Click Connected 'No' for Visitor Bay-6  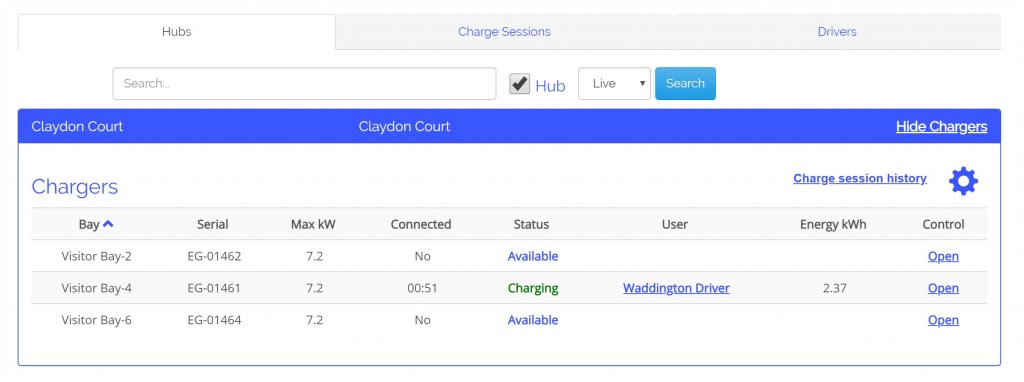tap(423, 320)
